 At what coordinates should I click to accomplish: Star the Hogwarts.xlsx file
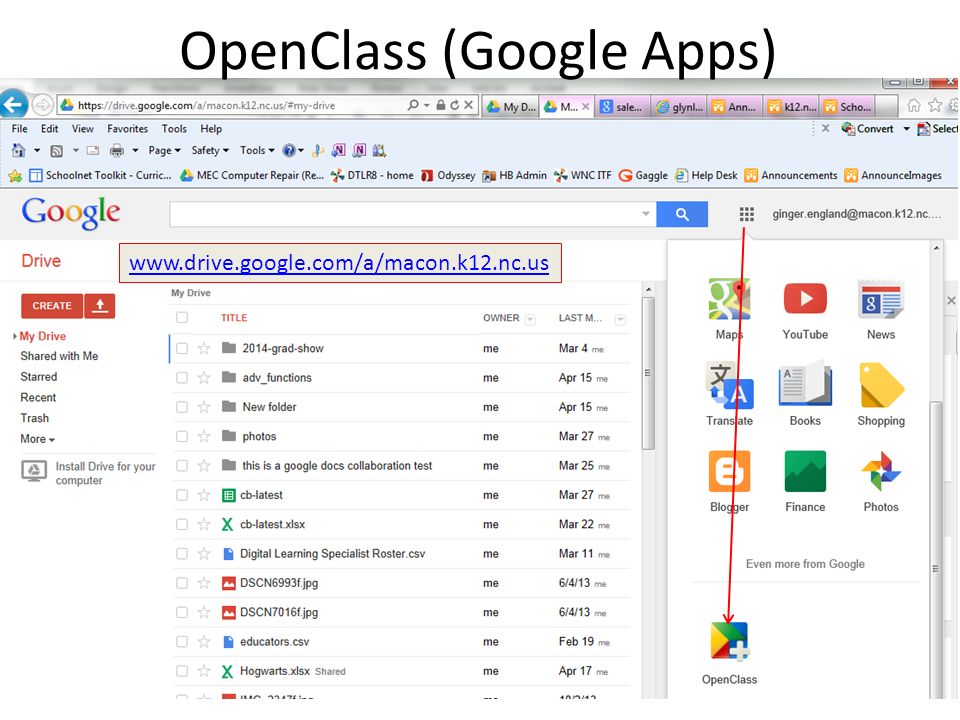204,672
